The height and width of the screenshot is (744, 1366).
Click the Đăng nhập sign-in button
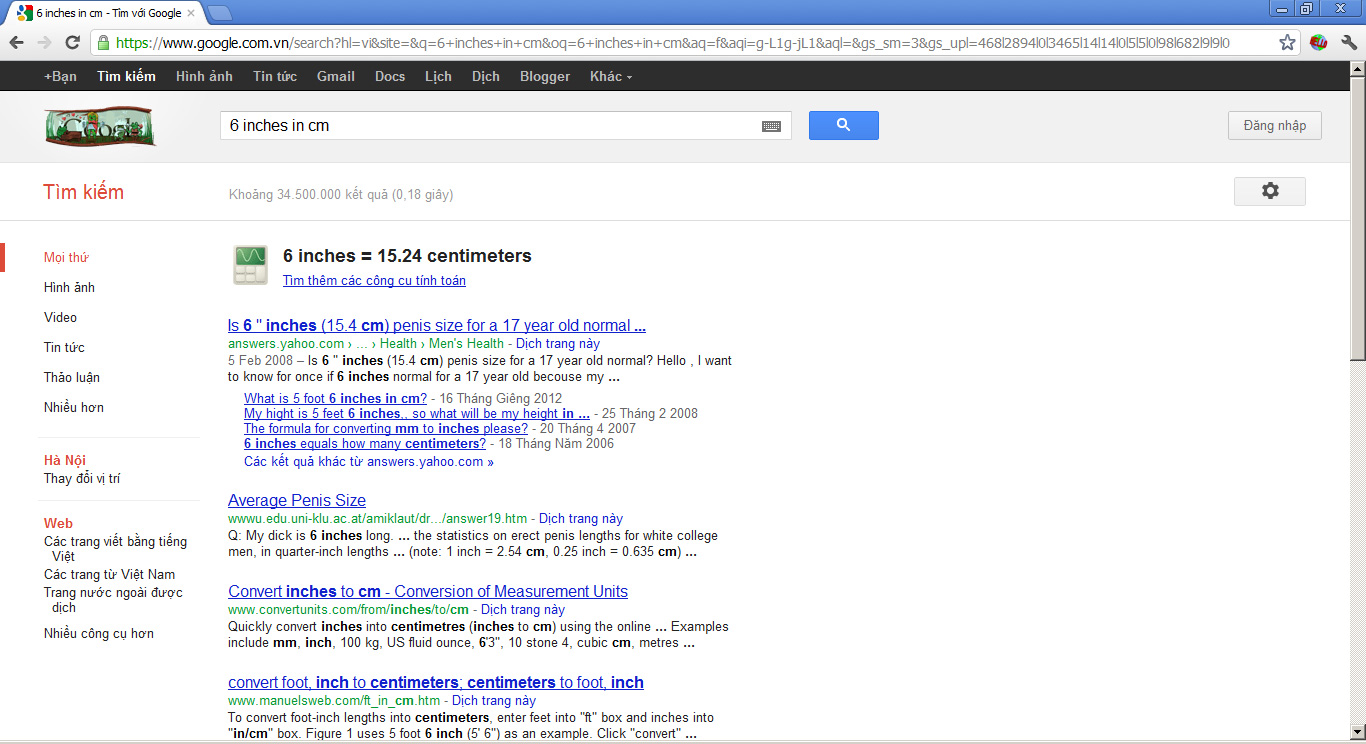pyautogui.click(x=1274, y=125)
